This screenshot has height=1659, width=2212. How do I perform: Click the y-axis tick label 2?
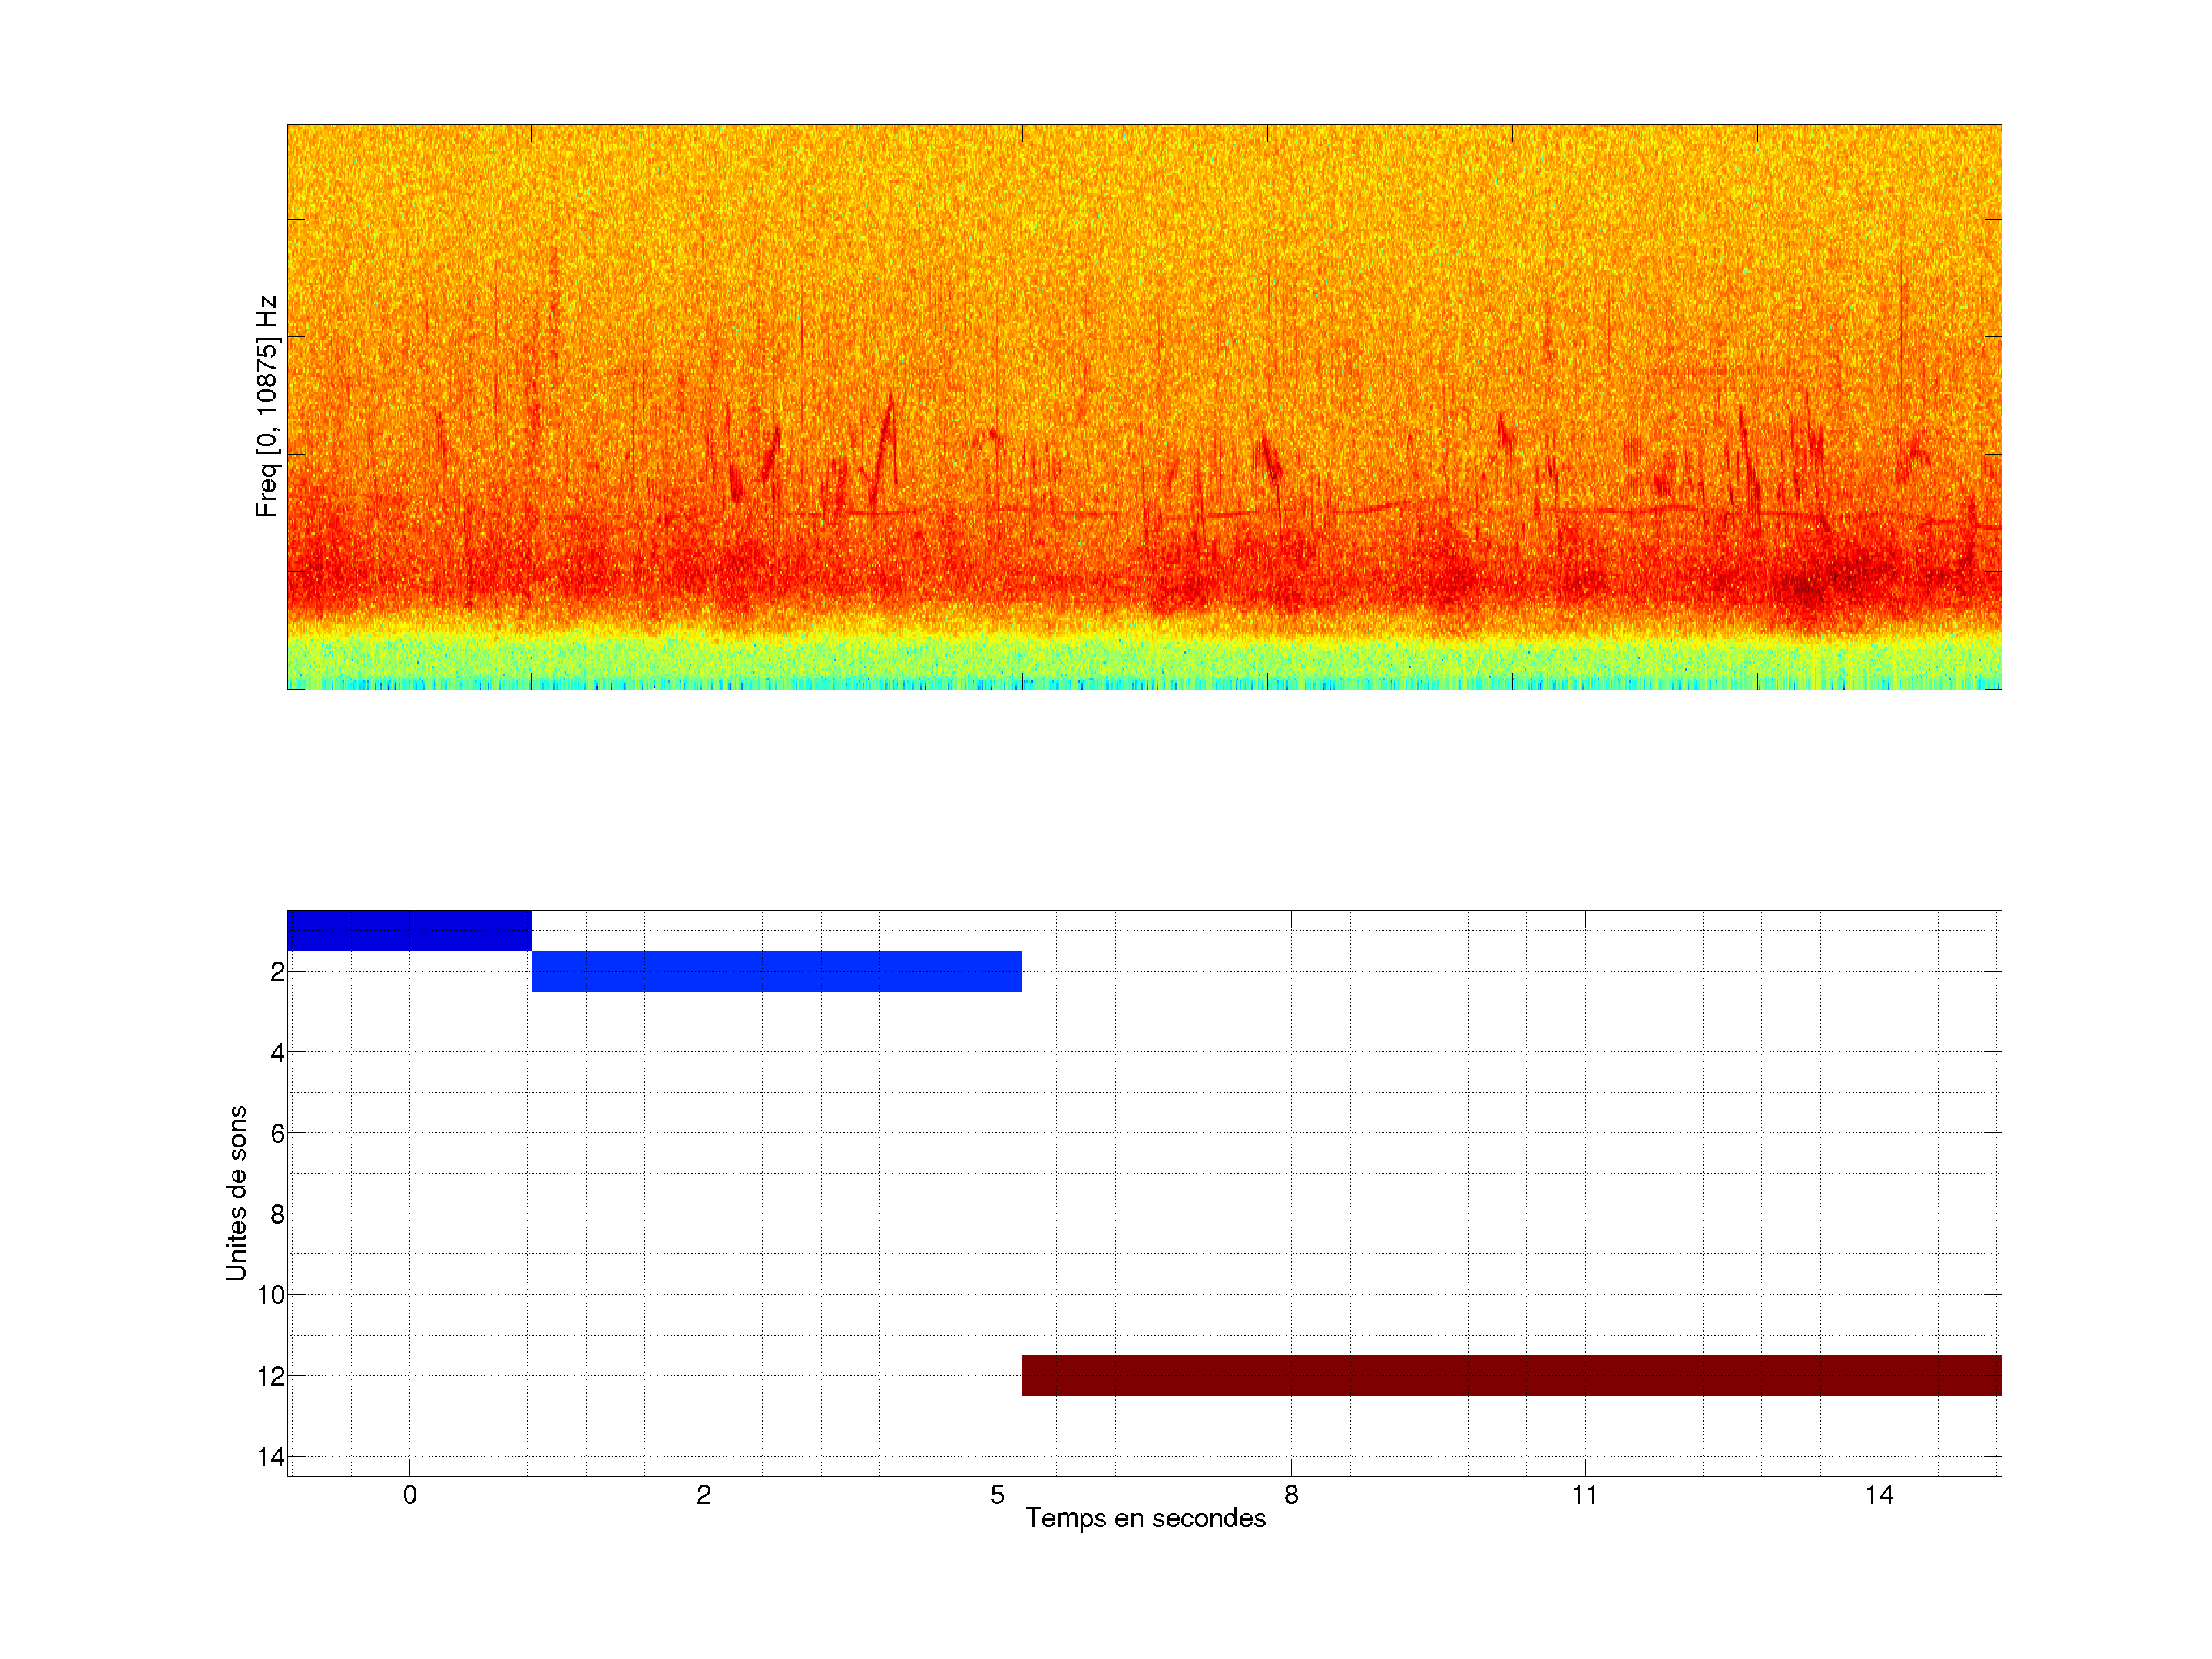click(x=277, y=972)
